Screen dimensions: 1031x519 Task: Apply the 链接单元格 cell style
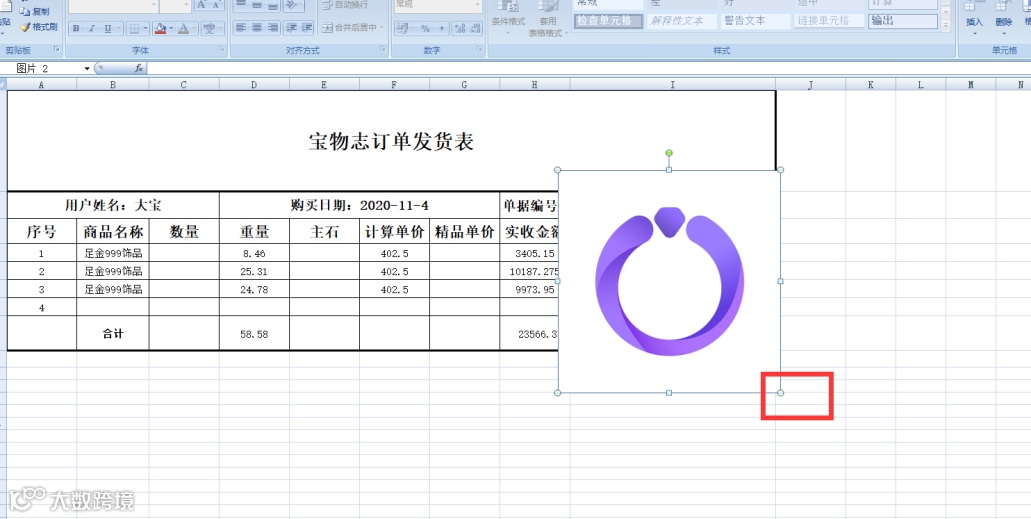[x=829, y=21]
